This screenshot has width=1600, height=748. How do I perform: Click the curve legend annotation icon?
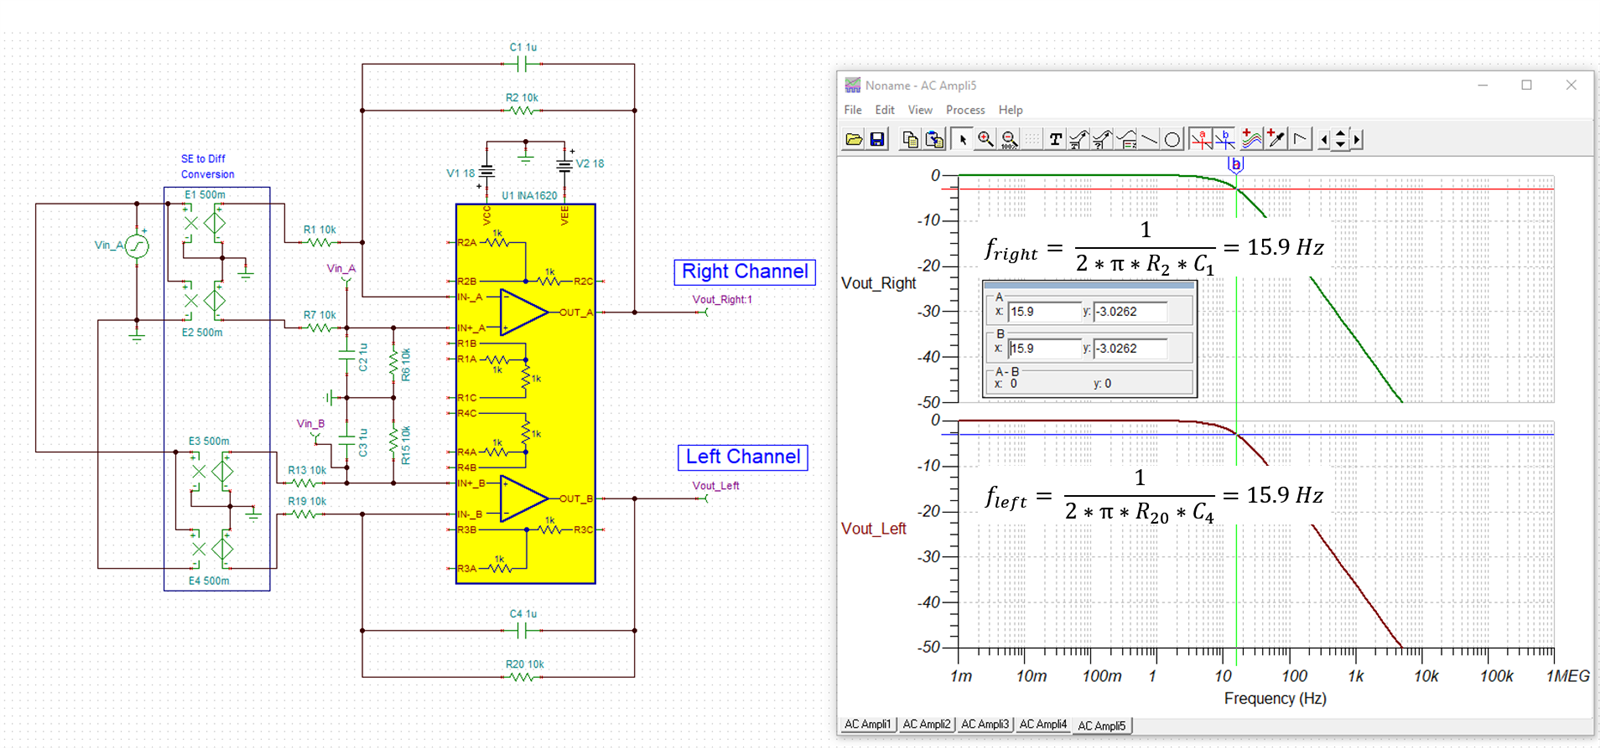(1079, 139)
